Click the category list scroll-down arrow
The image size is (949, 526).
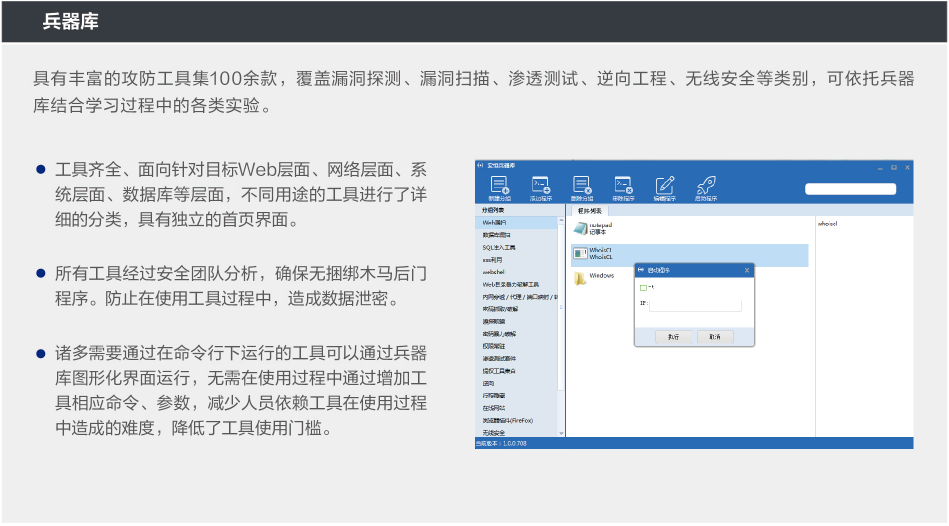click(x=561, y=432)
